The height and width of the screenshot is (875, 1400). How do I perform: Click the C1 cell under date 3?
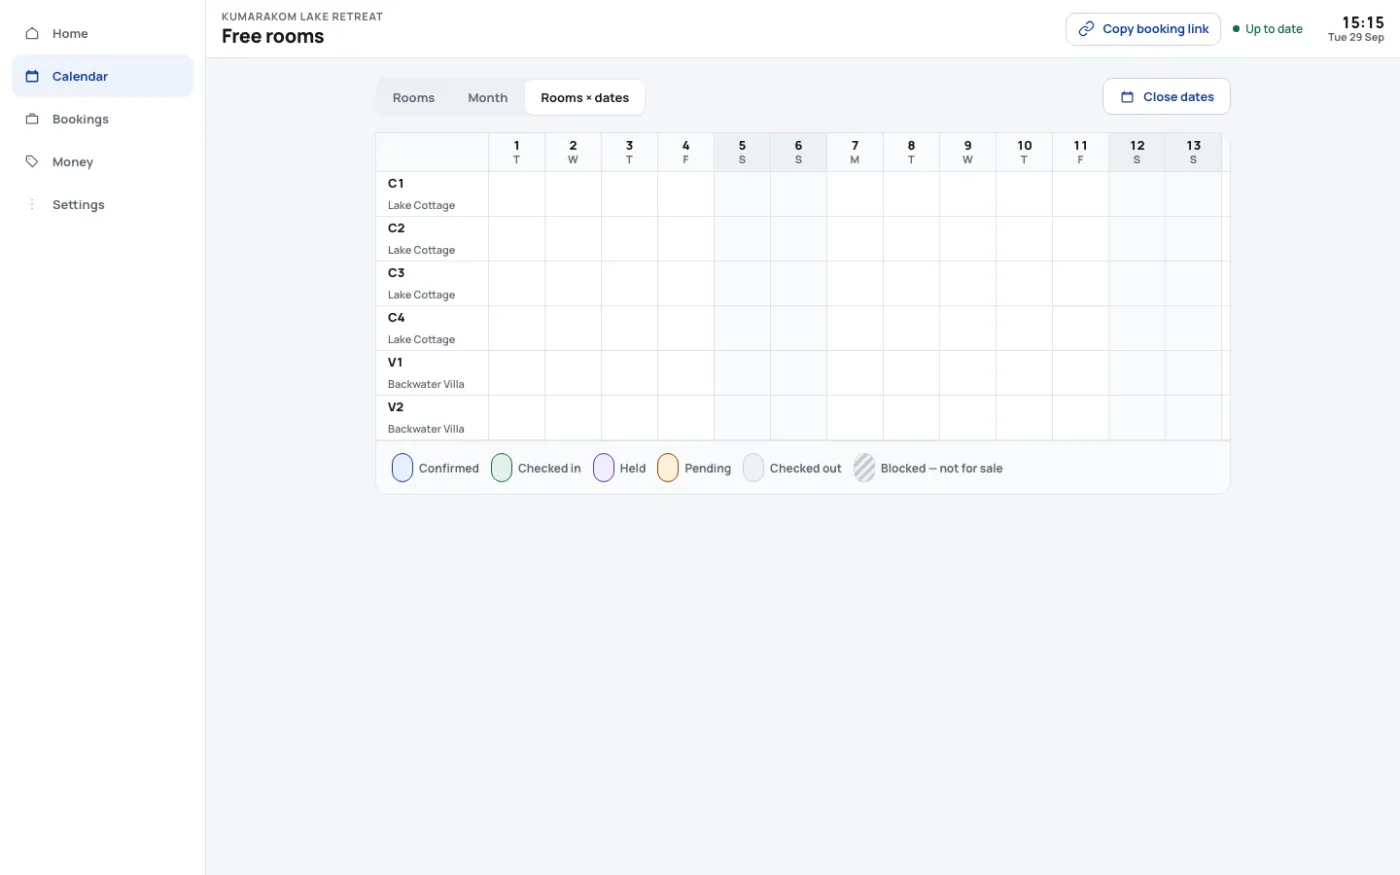pos(629,194)
